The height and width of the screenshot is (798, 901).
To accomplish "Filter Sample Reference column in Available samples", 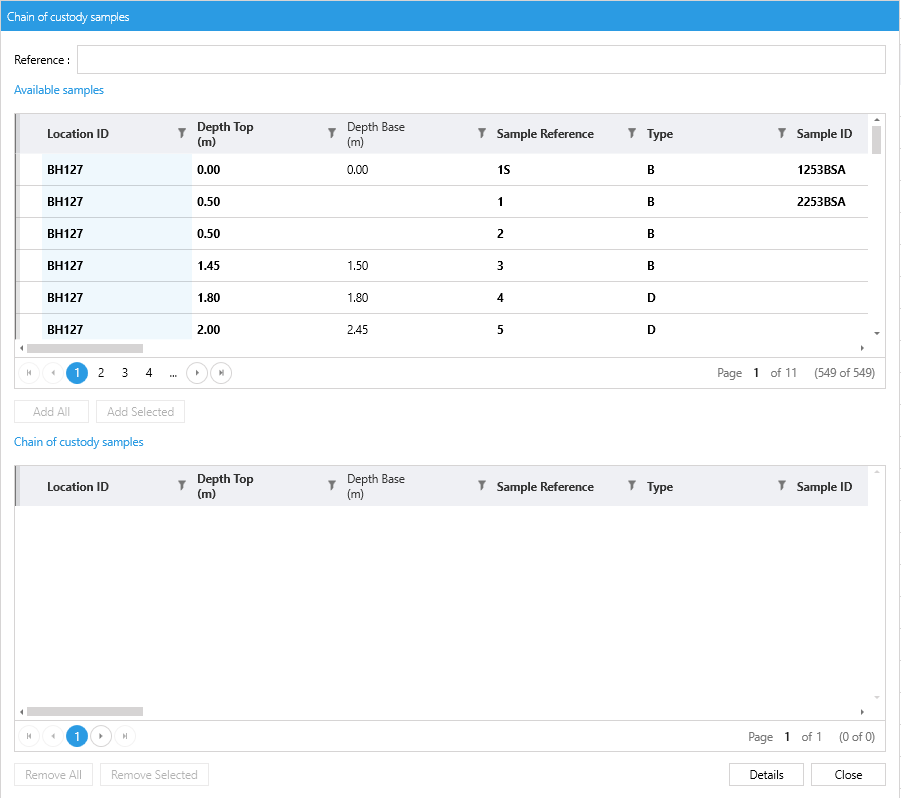I will [632, 133].
